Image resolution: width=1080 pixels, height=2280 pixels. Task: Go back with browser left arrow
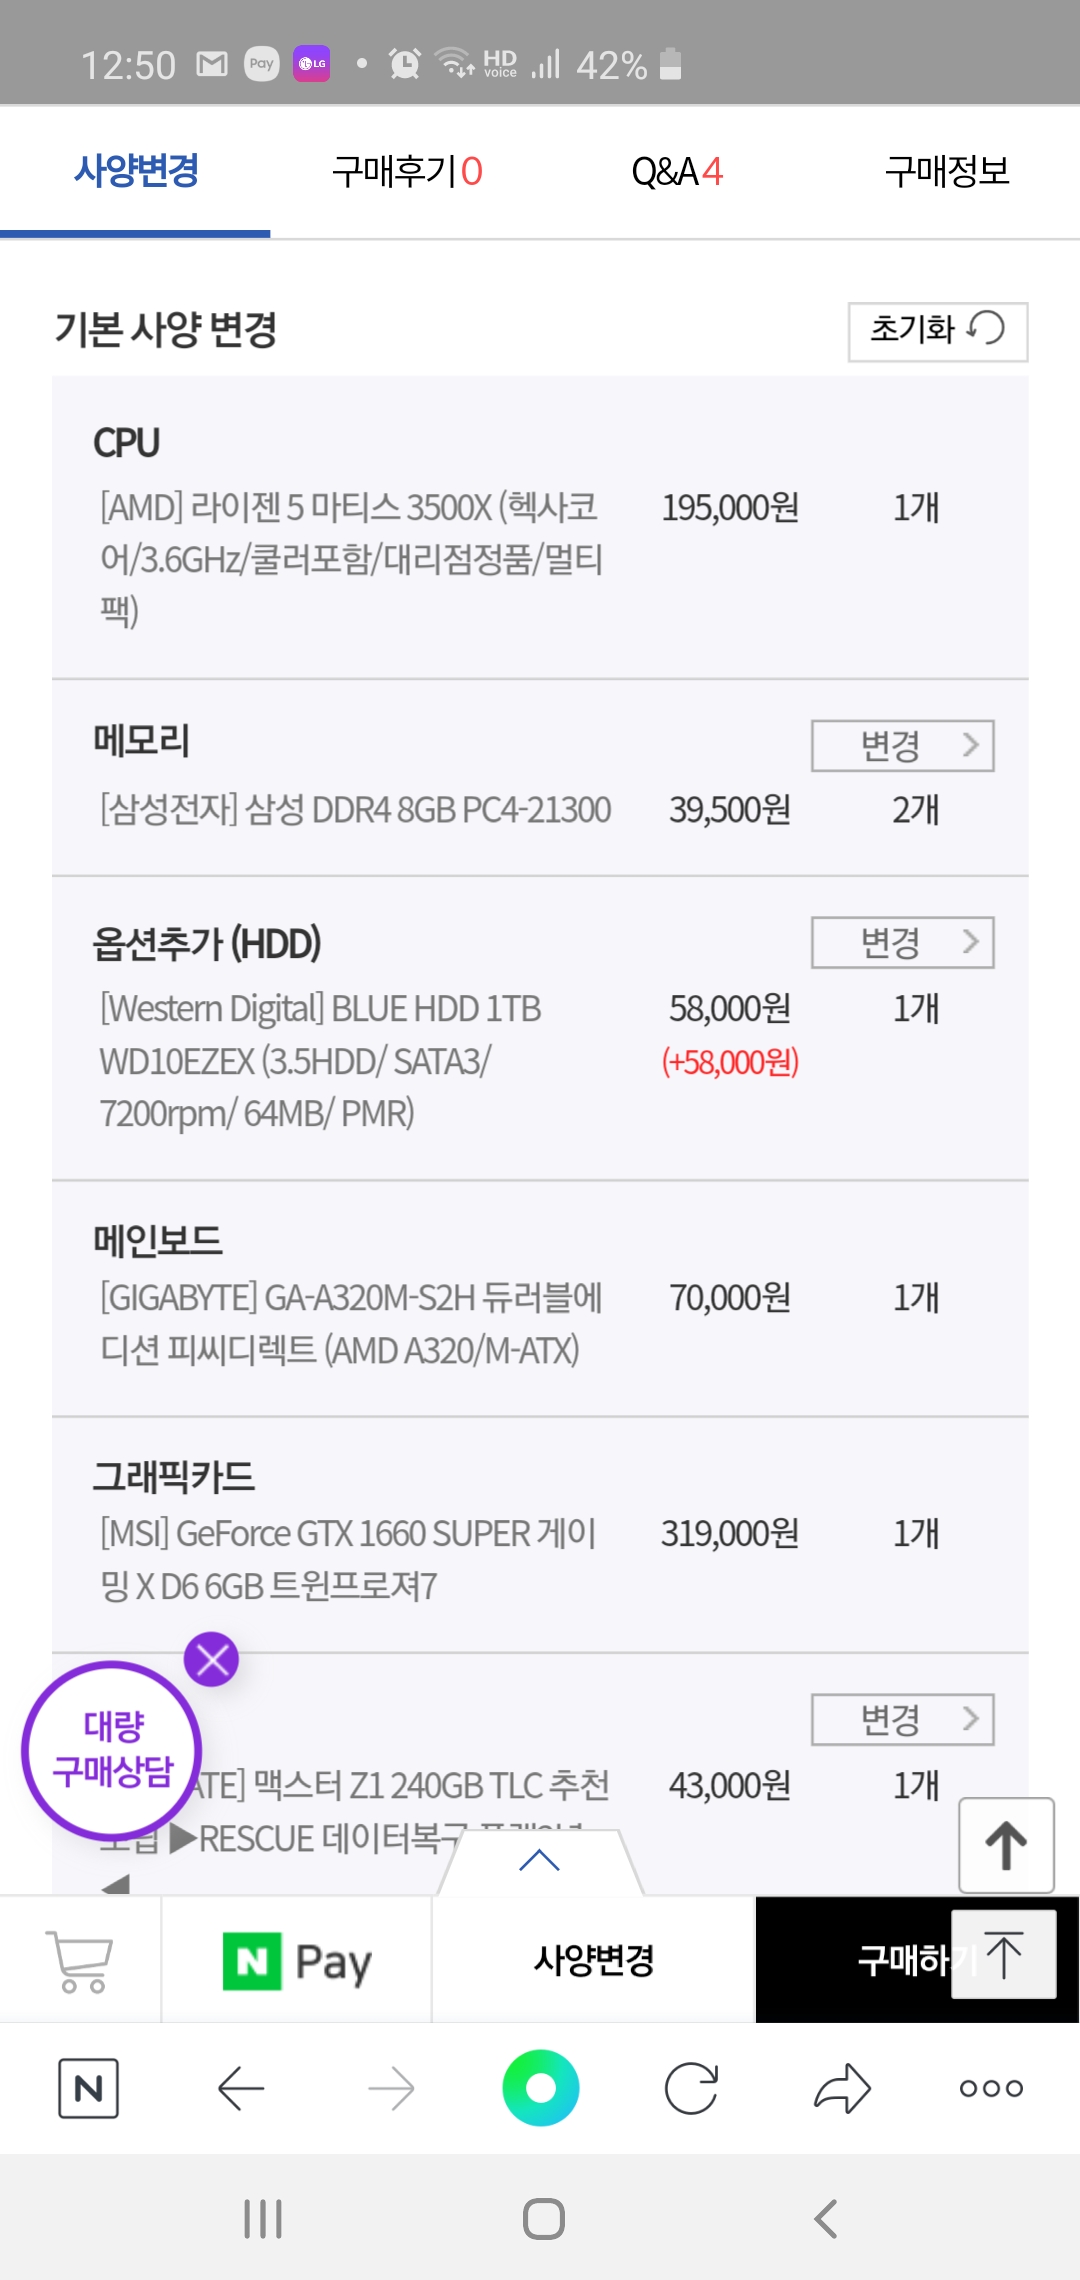coord(240,2088)
